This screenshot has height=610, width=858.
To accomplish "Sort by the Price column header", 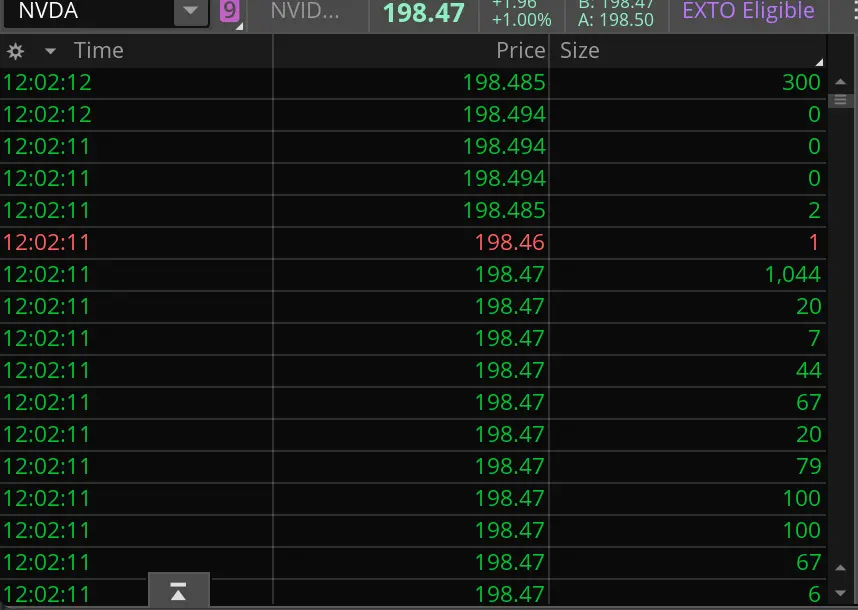I will pos(520,51).
